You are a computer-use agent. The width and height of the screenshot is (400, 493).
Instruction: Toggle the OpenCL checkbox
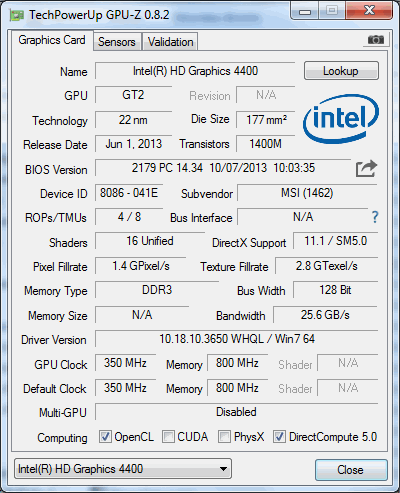point(105,436)
